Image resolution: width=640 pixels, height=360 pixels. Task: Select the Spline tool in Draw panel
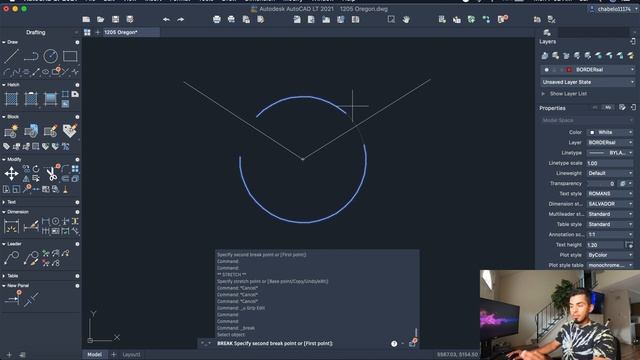point(16,72)
